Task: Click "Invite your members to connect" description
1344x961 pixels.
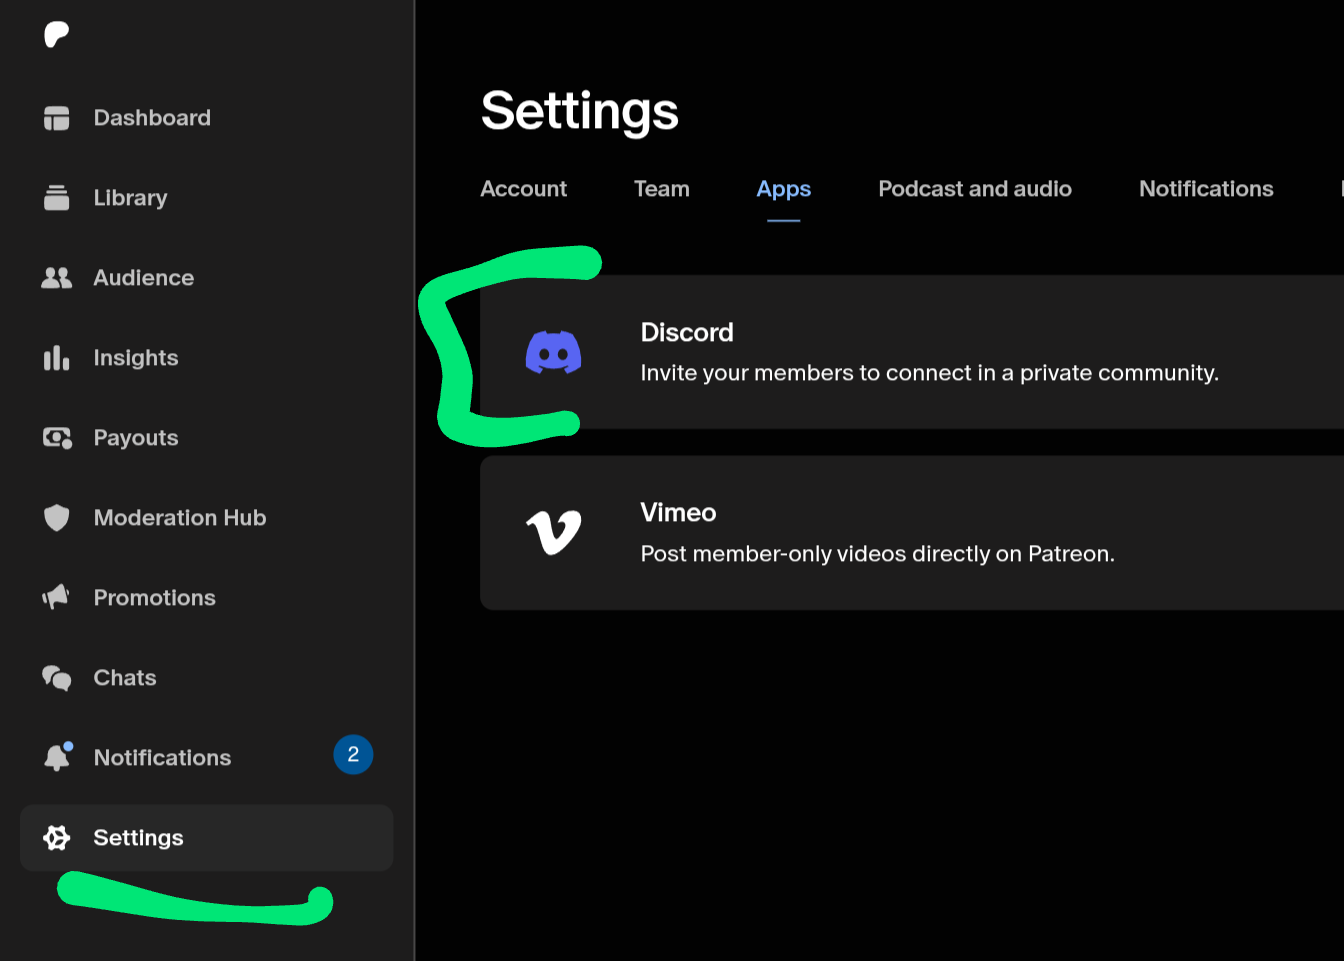Action: tap(930, 373)
